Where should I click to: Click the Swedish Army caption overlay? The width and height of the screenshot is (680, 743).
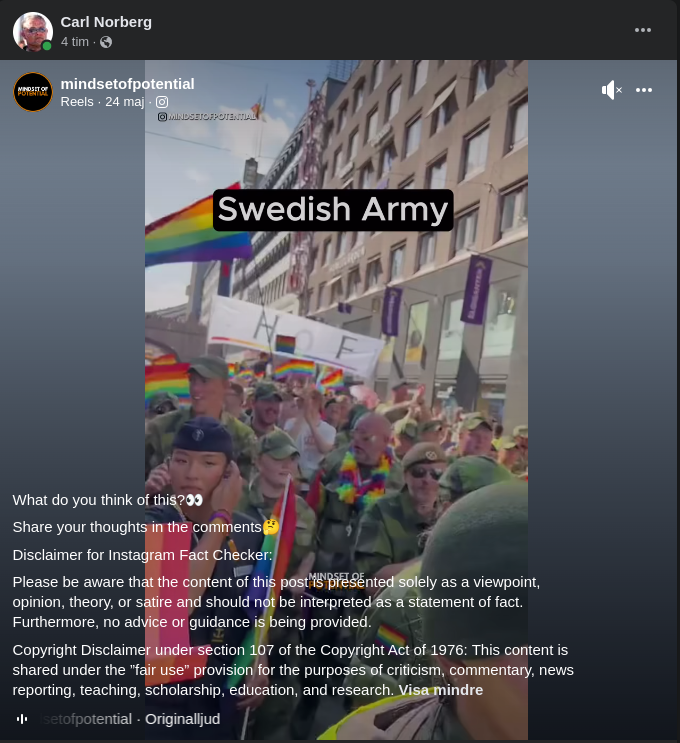(x=333, y=210)
